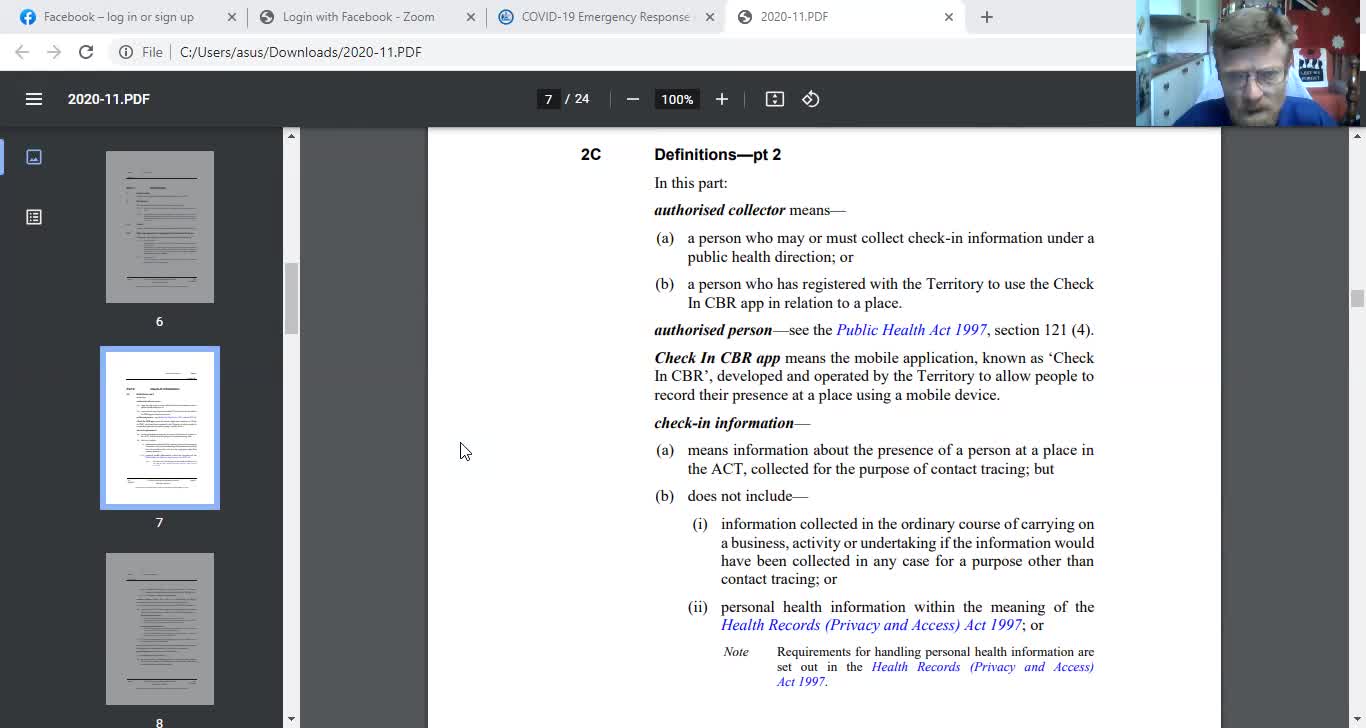Click the thumbnail panel scroll down arrow

pos(292,719)
